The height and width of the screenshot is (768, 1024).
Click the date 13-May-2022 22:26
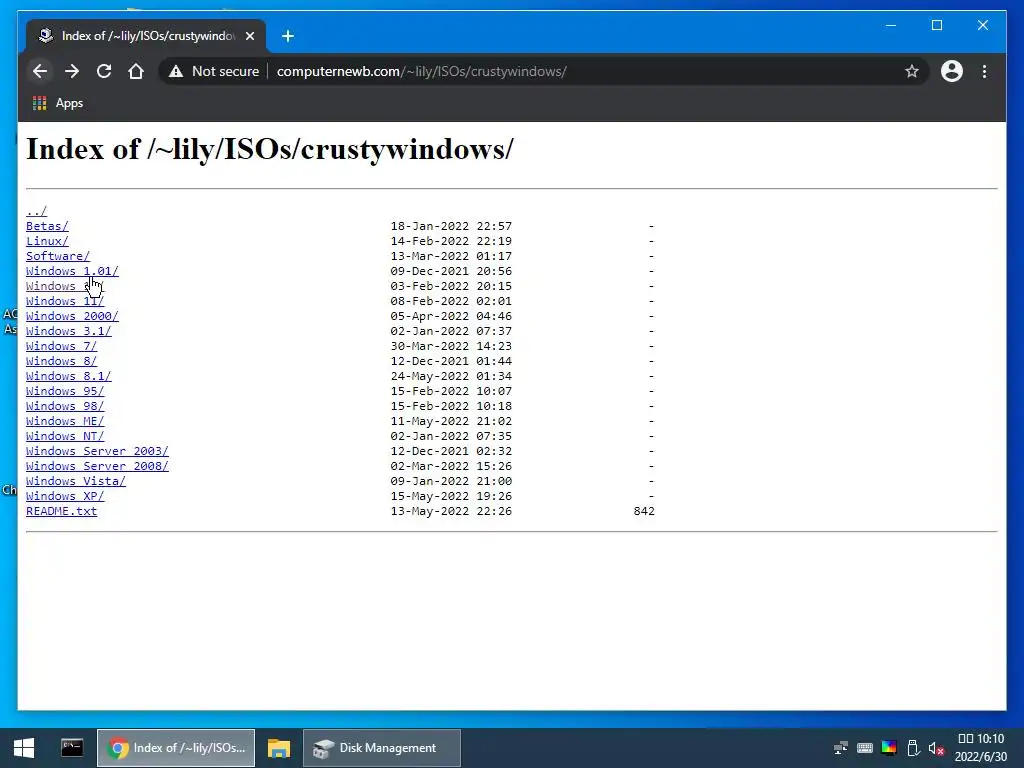451,511
